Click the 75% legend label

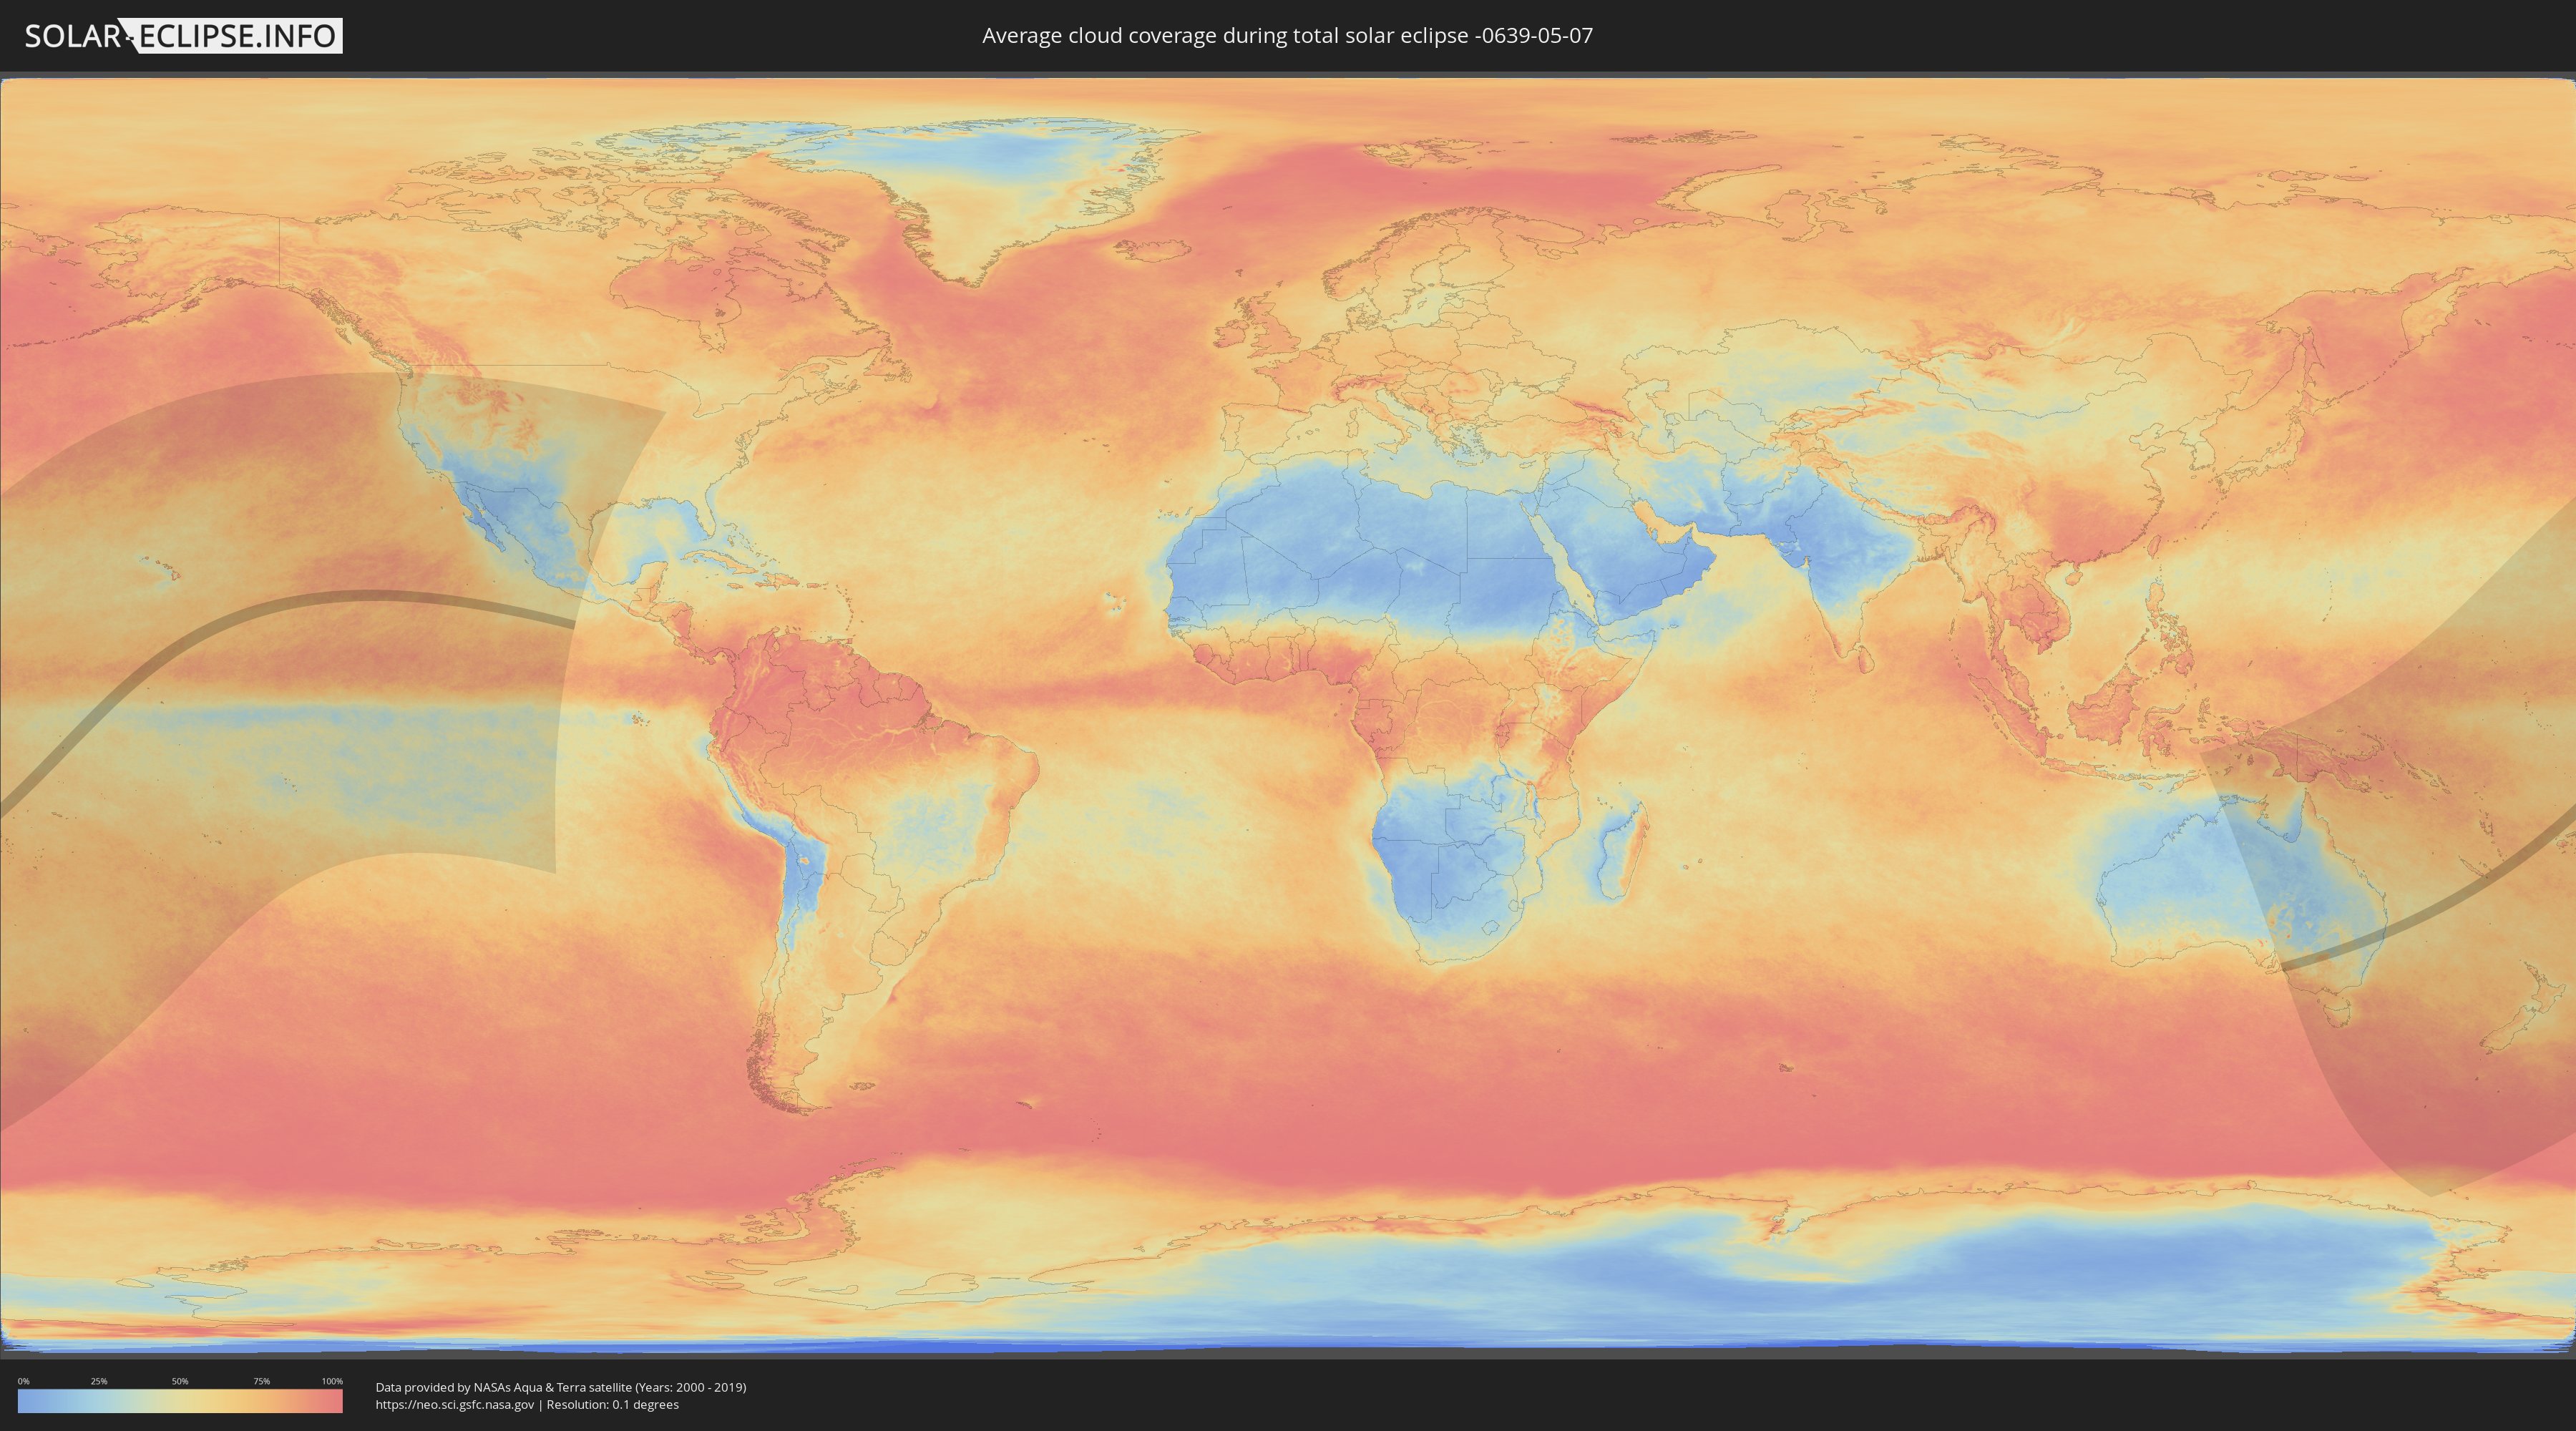pyautogui.click(x=261, y=1381)
